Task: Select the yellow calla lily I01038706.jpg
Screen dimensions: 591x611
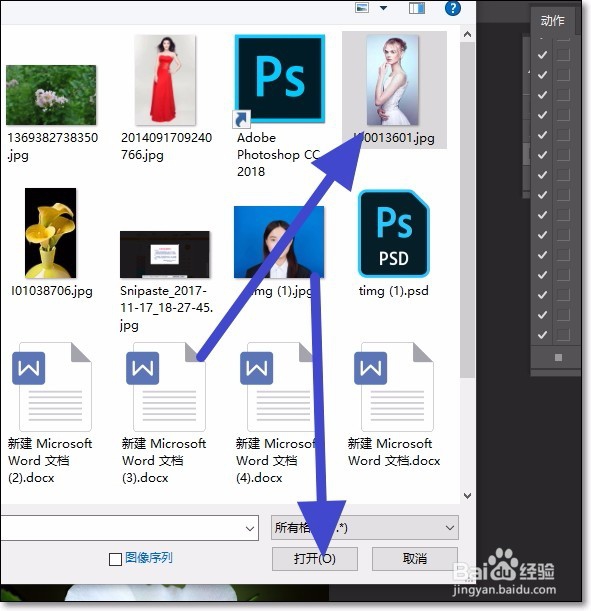Action: pos(51,233)
